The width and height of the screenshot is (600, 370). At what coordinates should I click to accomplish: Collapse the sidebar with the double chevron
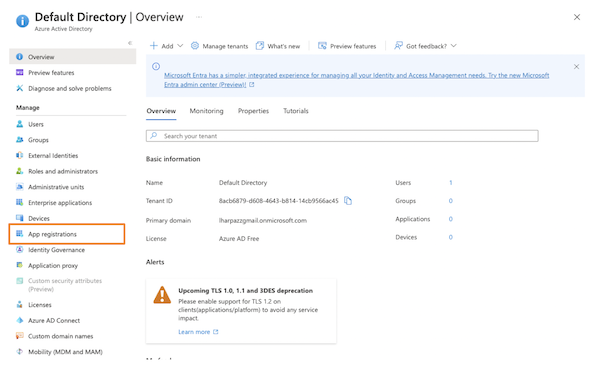130,43
